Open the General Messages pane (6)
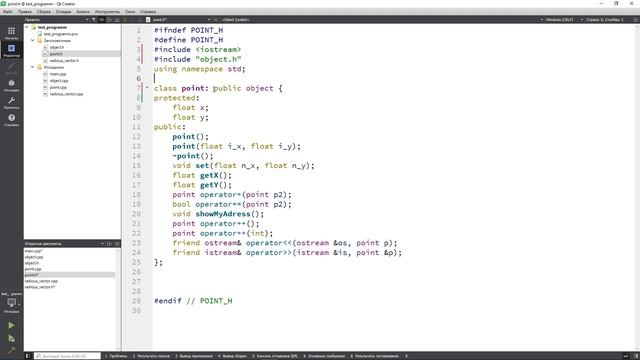This screenshot has width=640, height=360. pyautogui.click(x=324, y=356)
